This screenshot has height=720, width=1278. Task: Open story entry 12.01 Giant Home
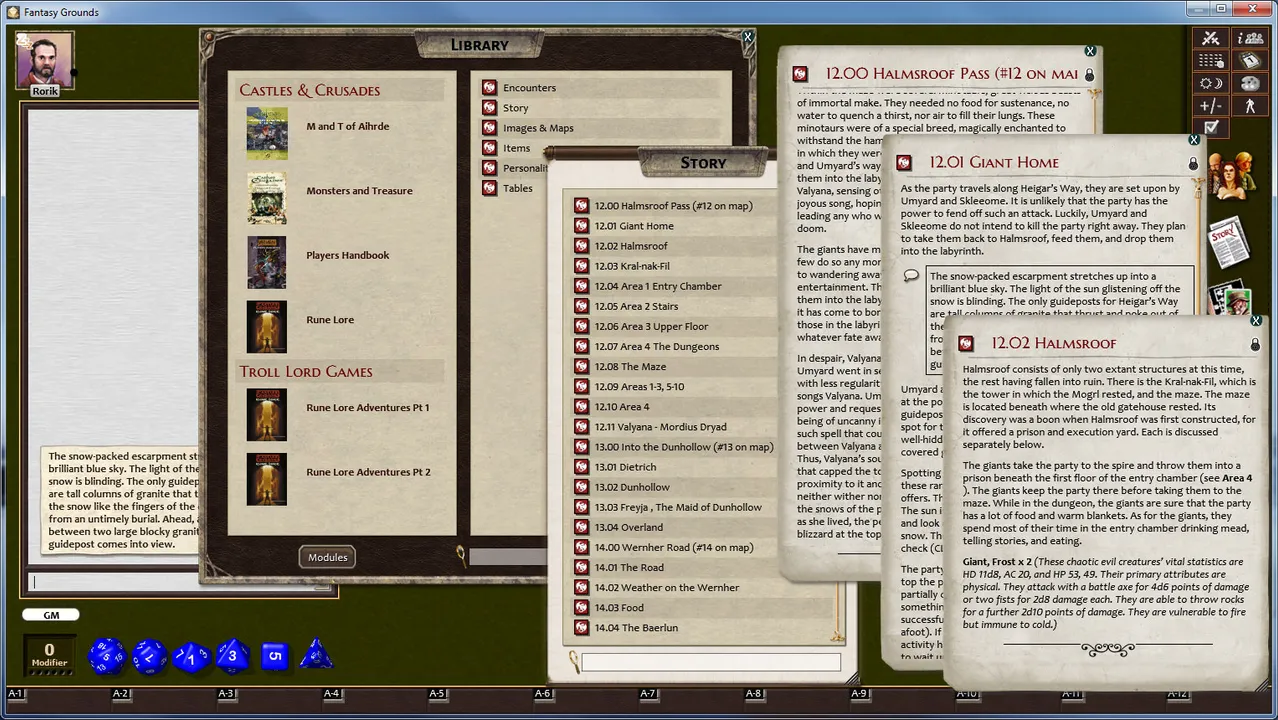coord(634,226)
